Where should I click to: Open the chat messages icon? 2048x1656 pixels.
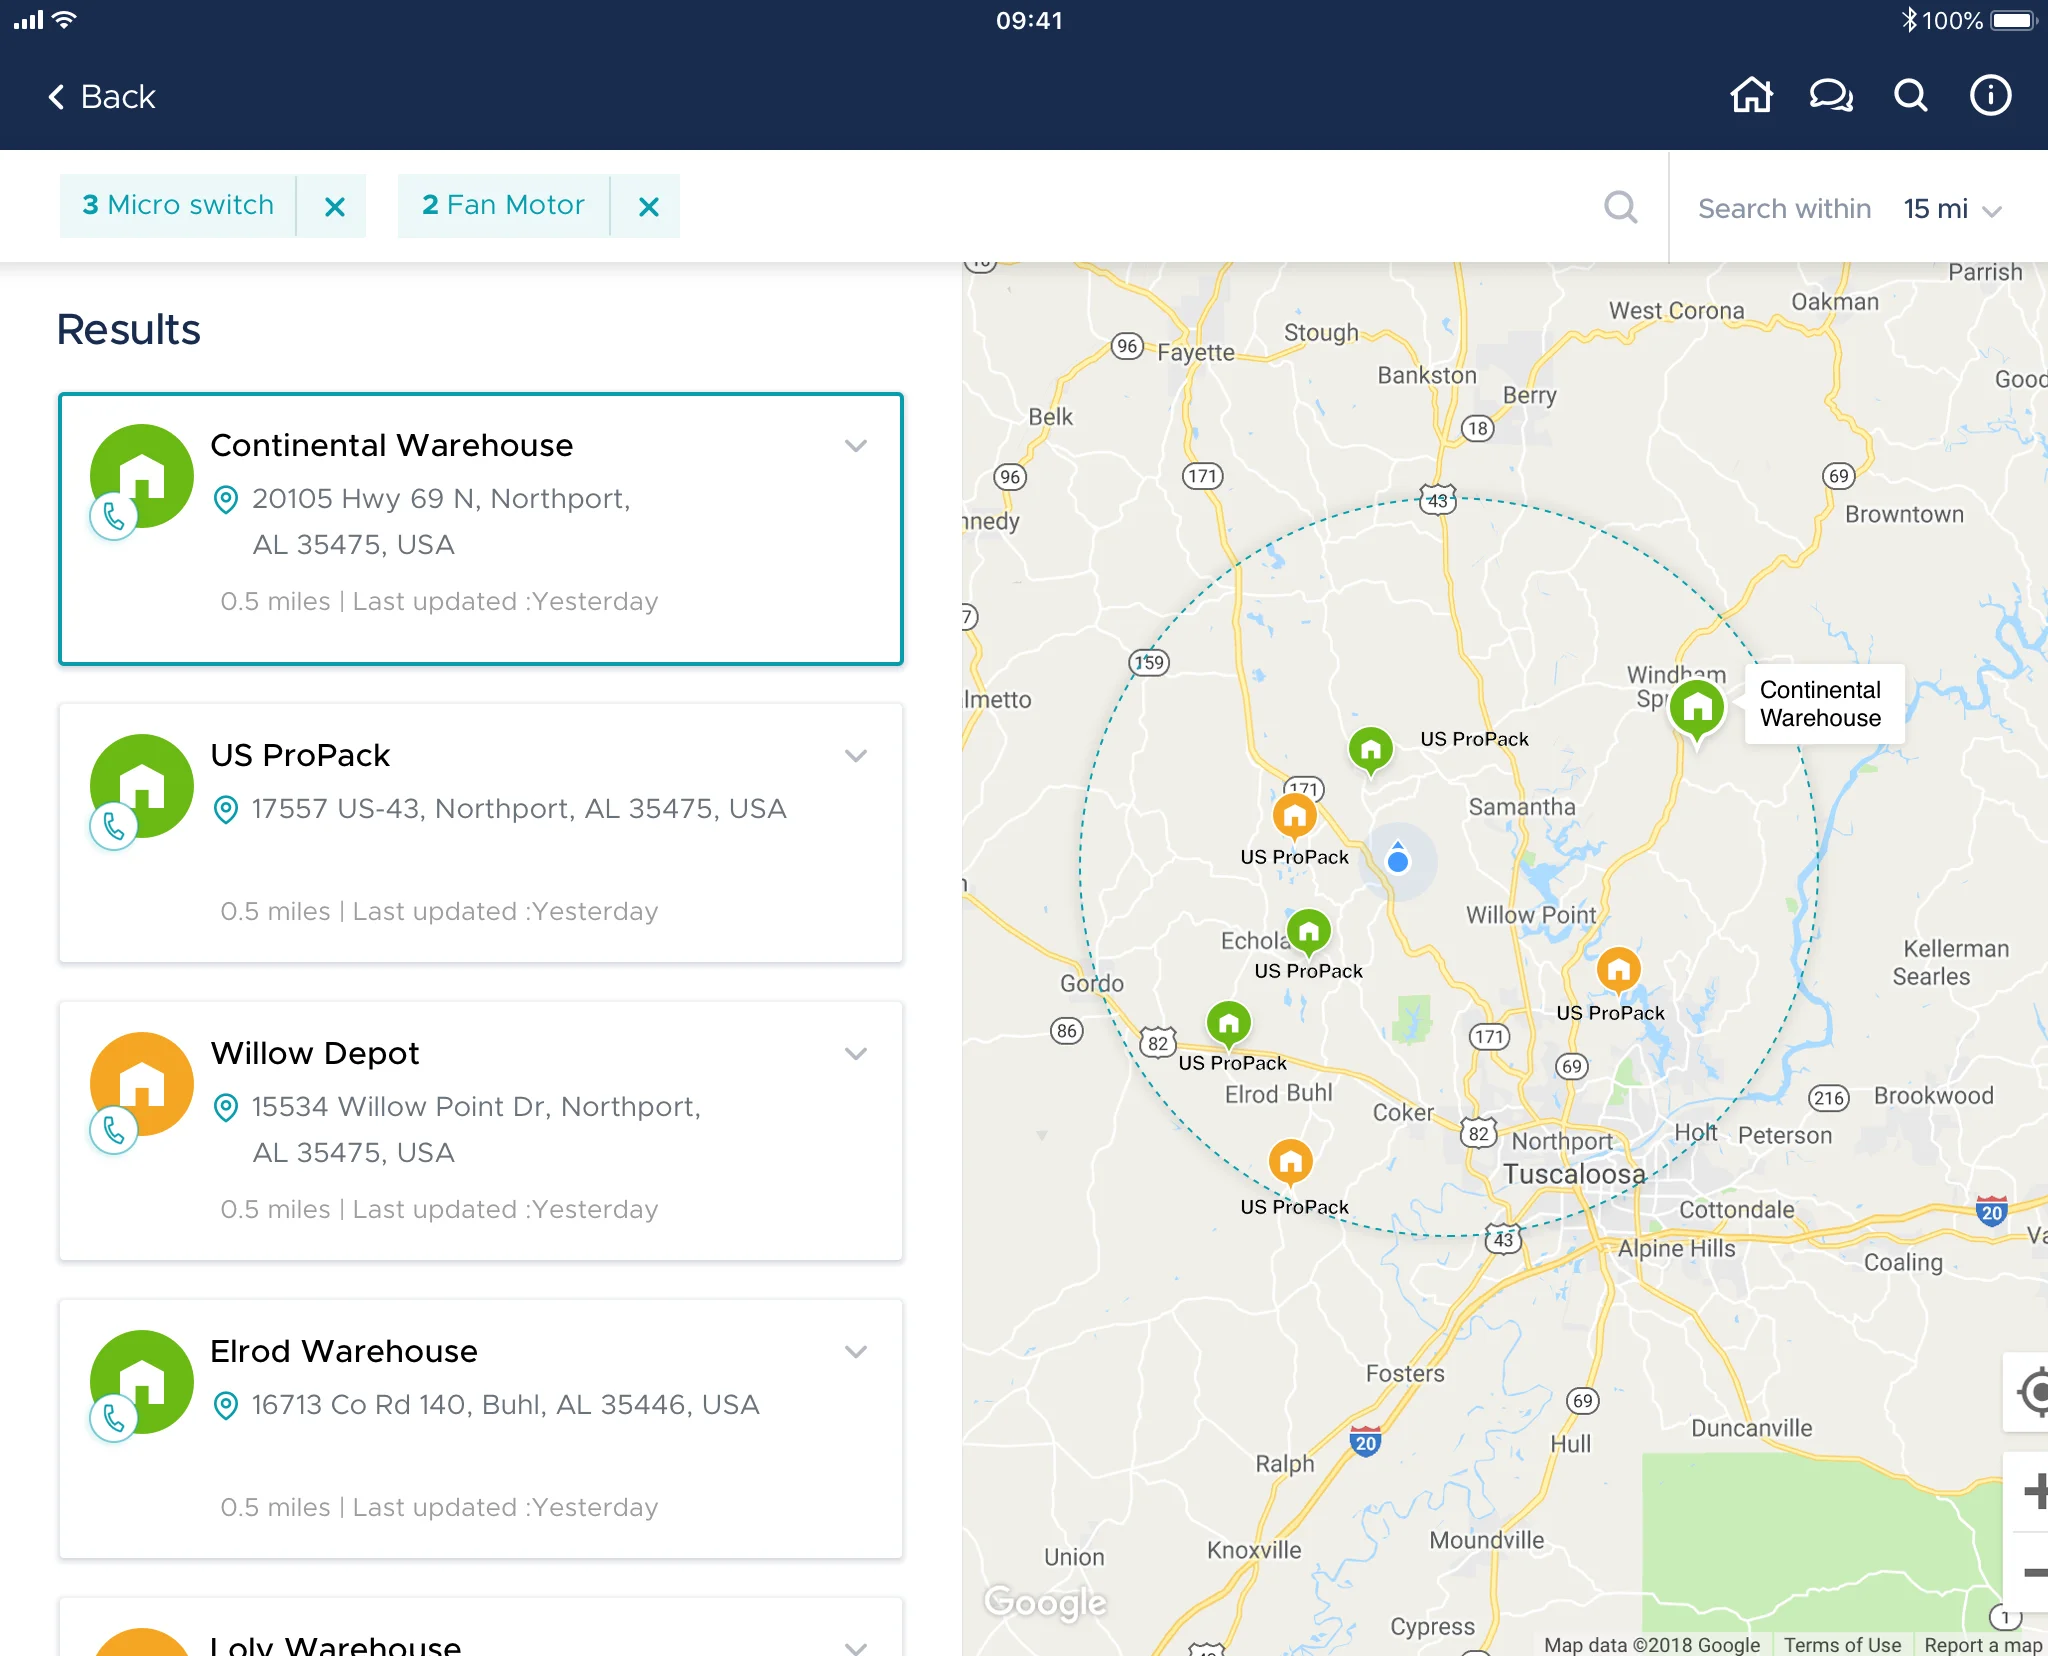pos(1831,96)
